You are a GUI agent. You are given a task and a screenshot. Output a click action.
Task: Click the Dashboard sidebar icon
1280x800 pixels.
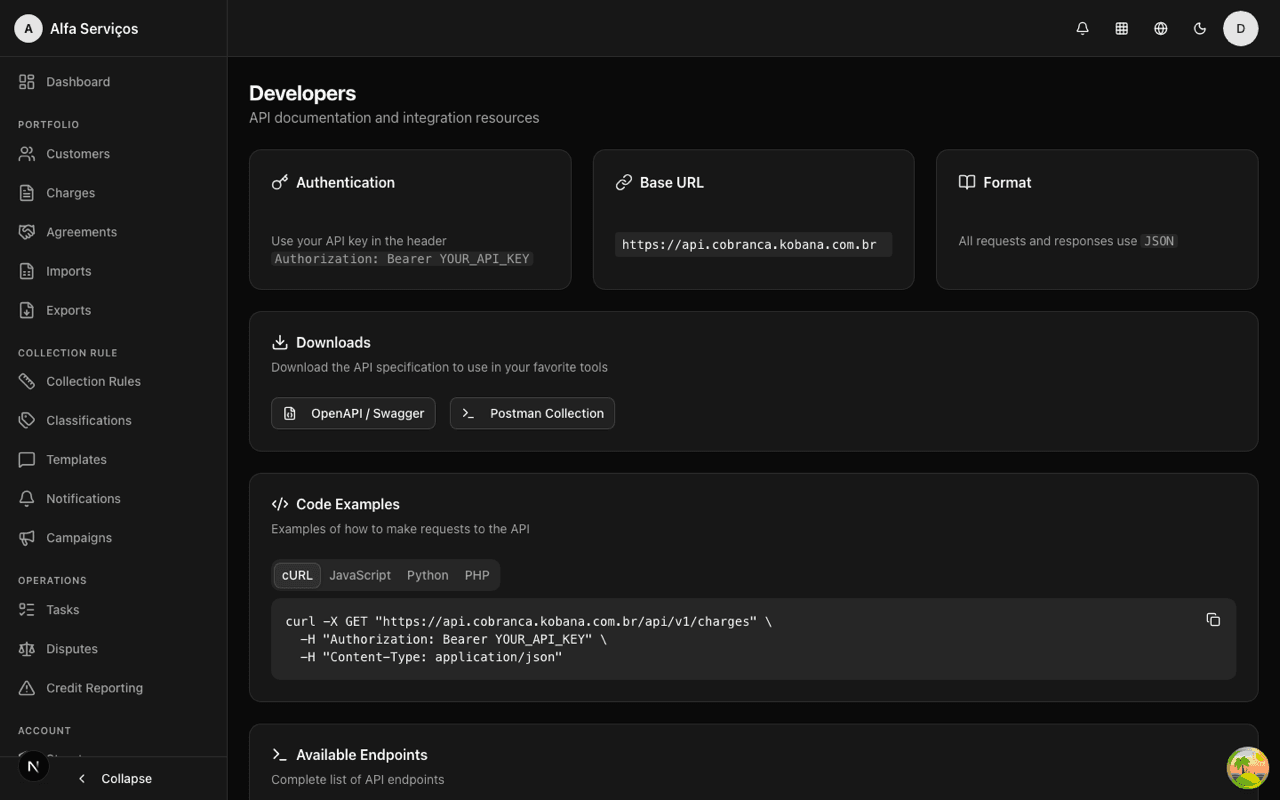click(27, 82)
